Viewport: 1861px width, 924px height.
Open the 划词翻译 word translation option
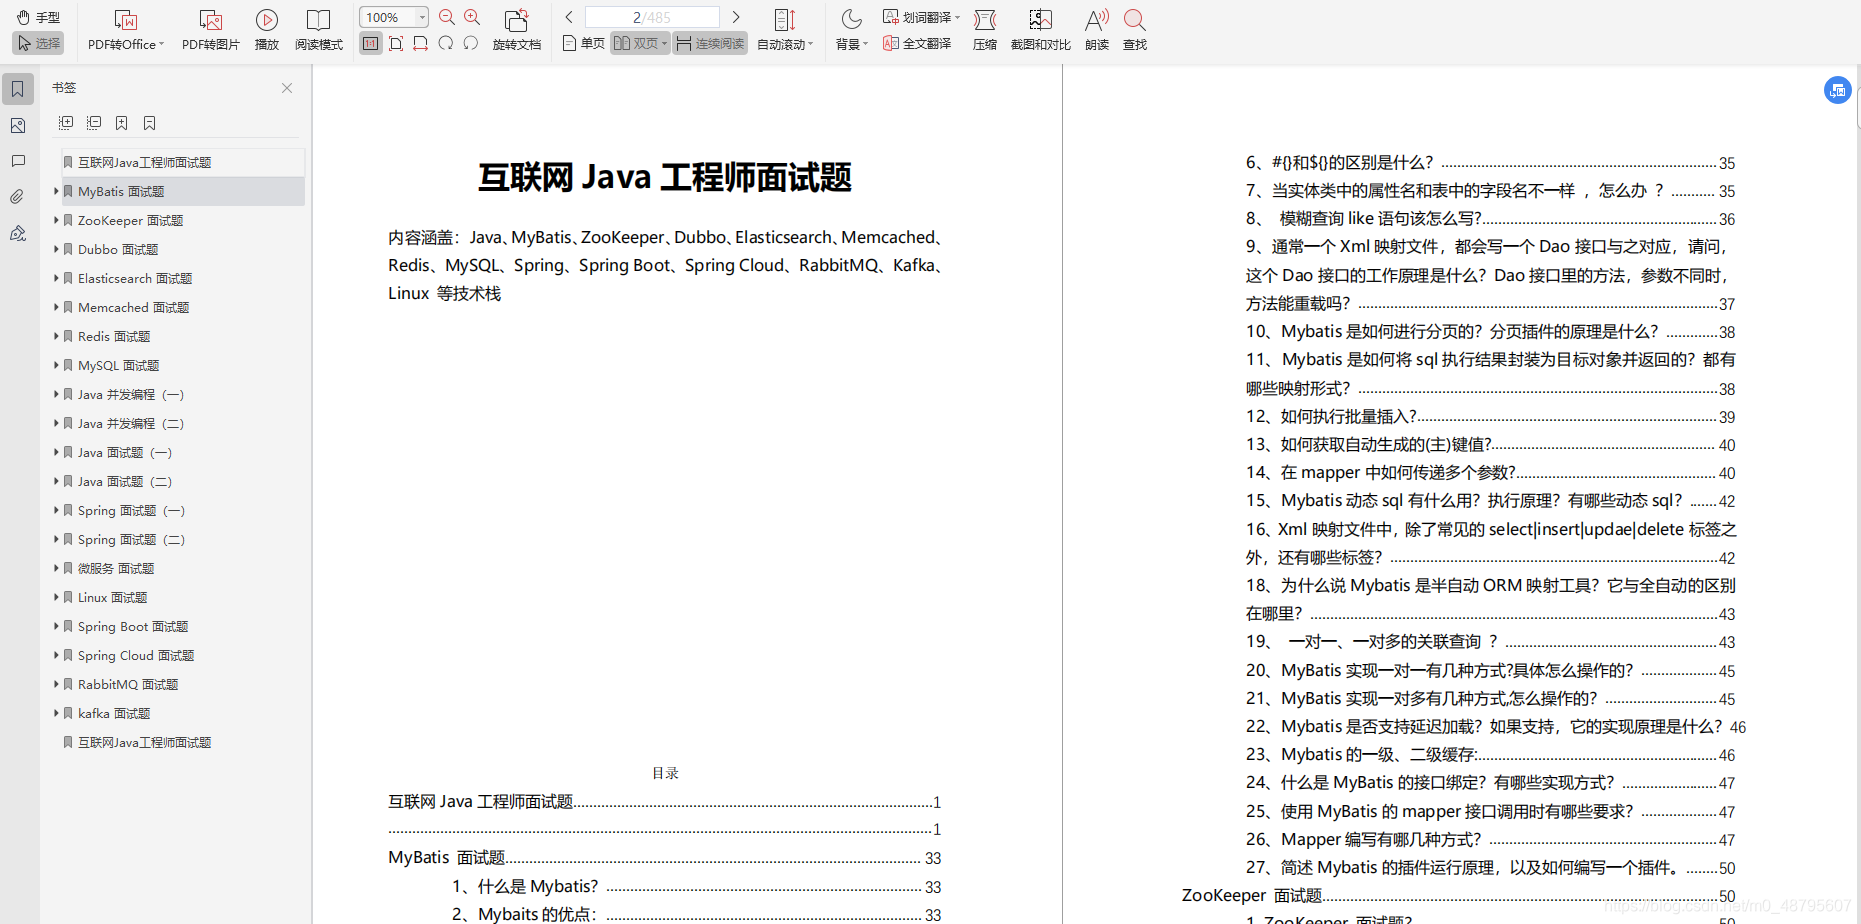point(921,17)
